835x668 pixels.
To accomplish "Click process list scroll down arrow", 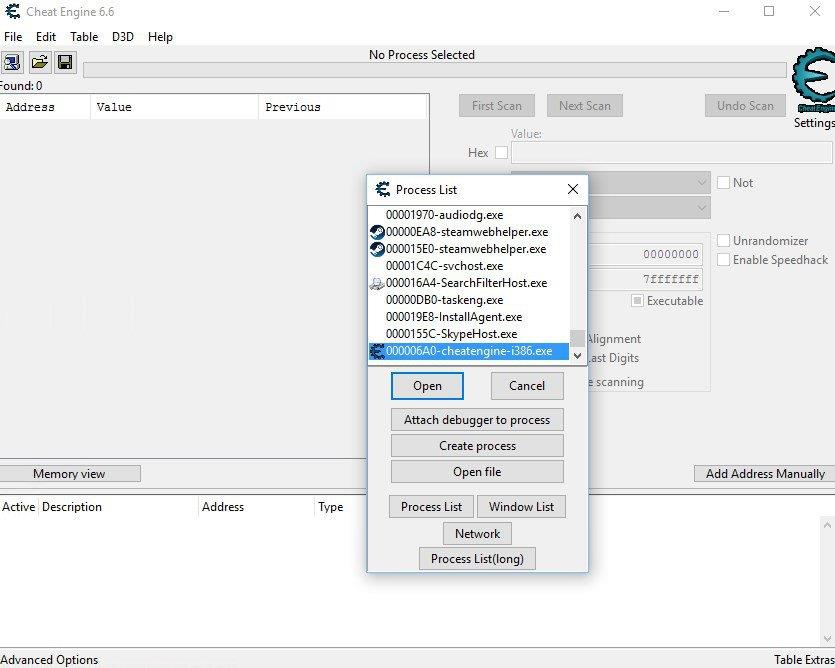I will click(577, 356).
